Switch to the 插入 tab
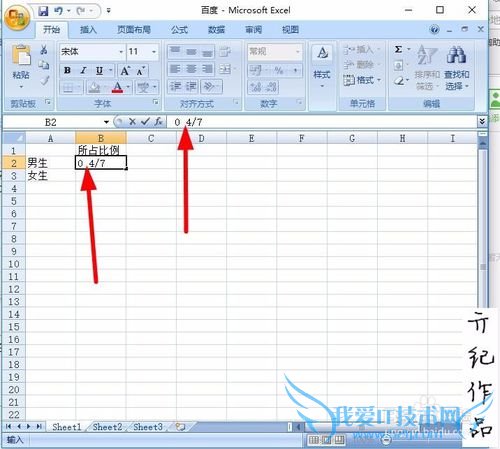Screen dimensions: 500x449 point(88,30)
